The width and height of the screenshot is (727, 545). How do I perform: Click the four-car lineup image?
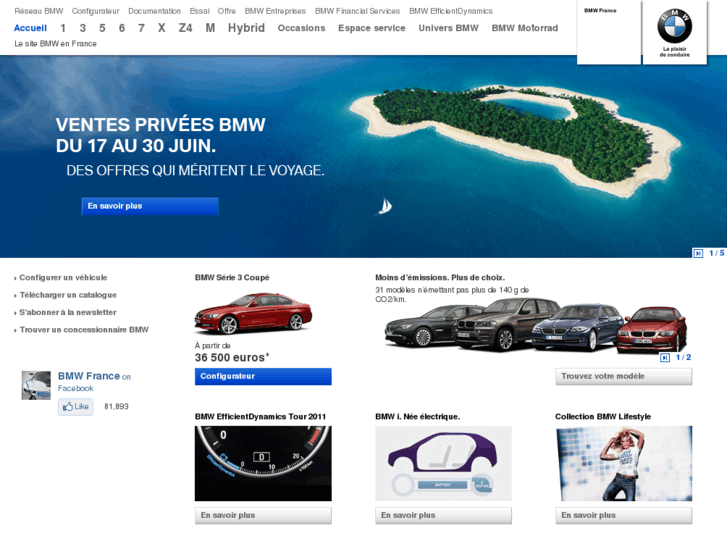(536, 326)
